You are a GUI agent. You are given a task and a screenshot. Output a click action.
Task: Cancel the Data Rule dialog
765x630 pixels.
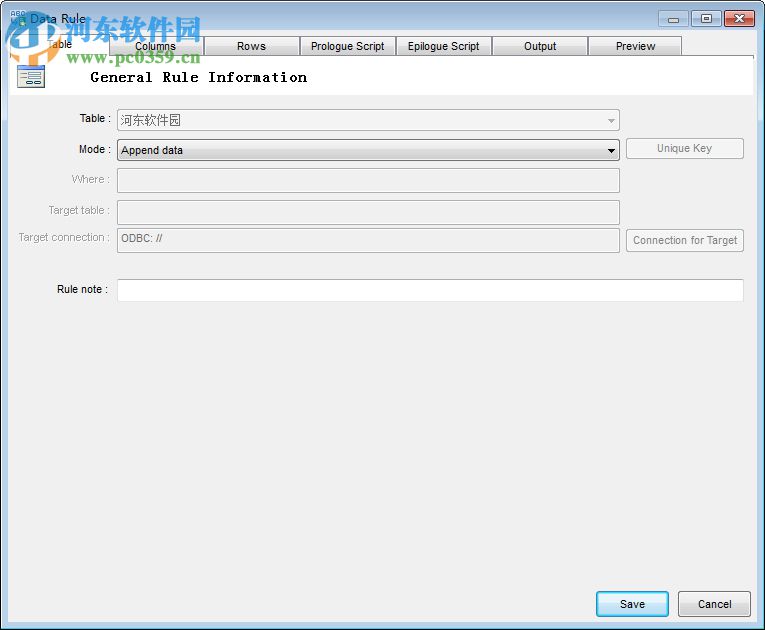coord(714,604)
